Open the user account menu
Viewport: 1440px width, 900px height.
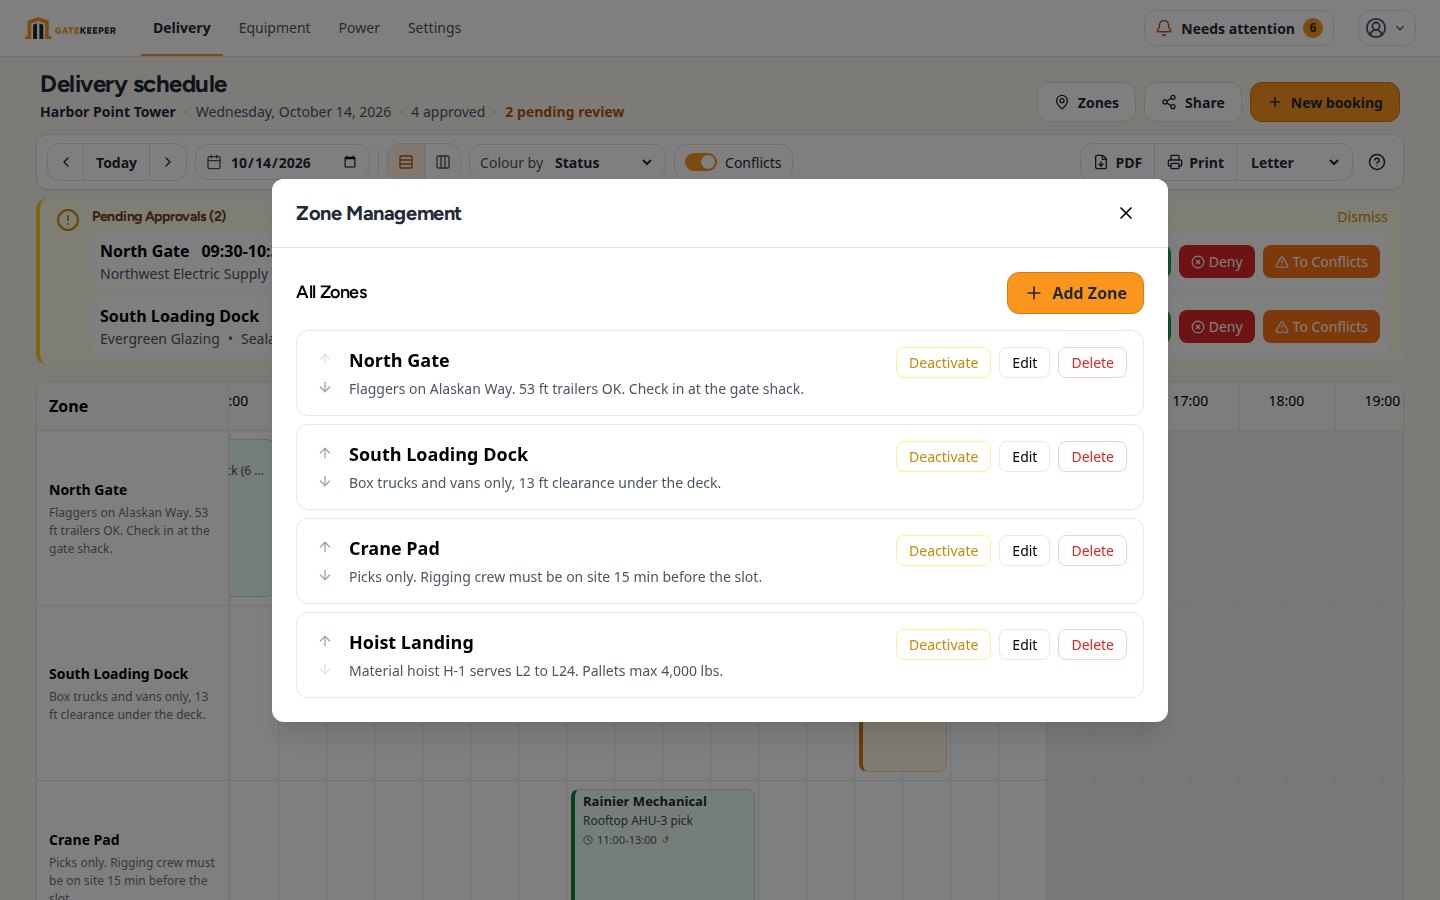(x=1386, y=28)
